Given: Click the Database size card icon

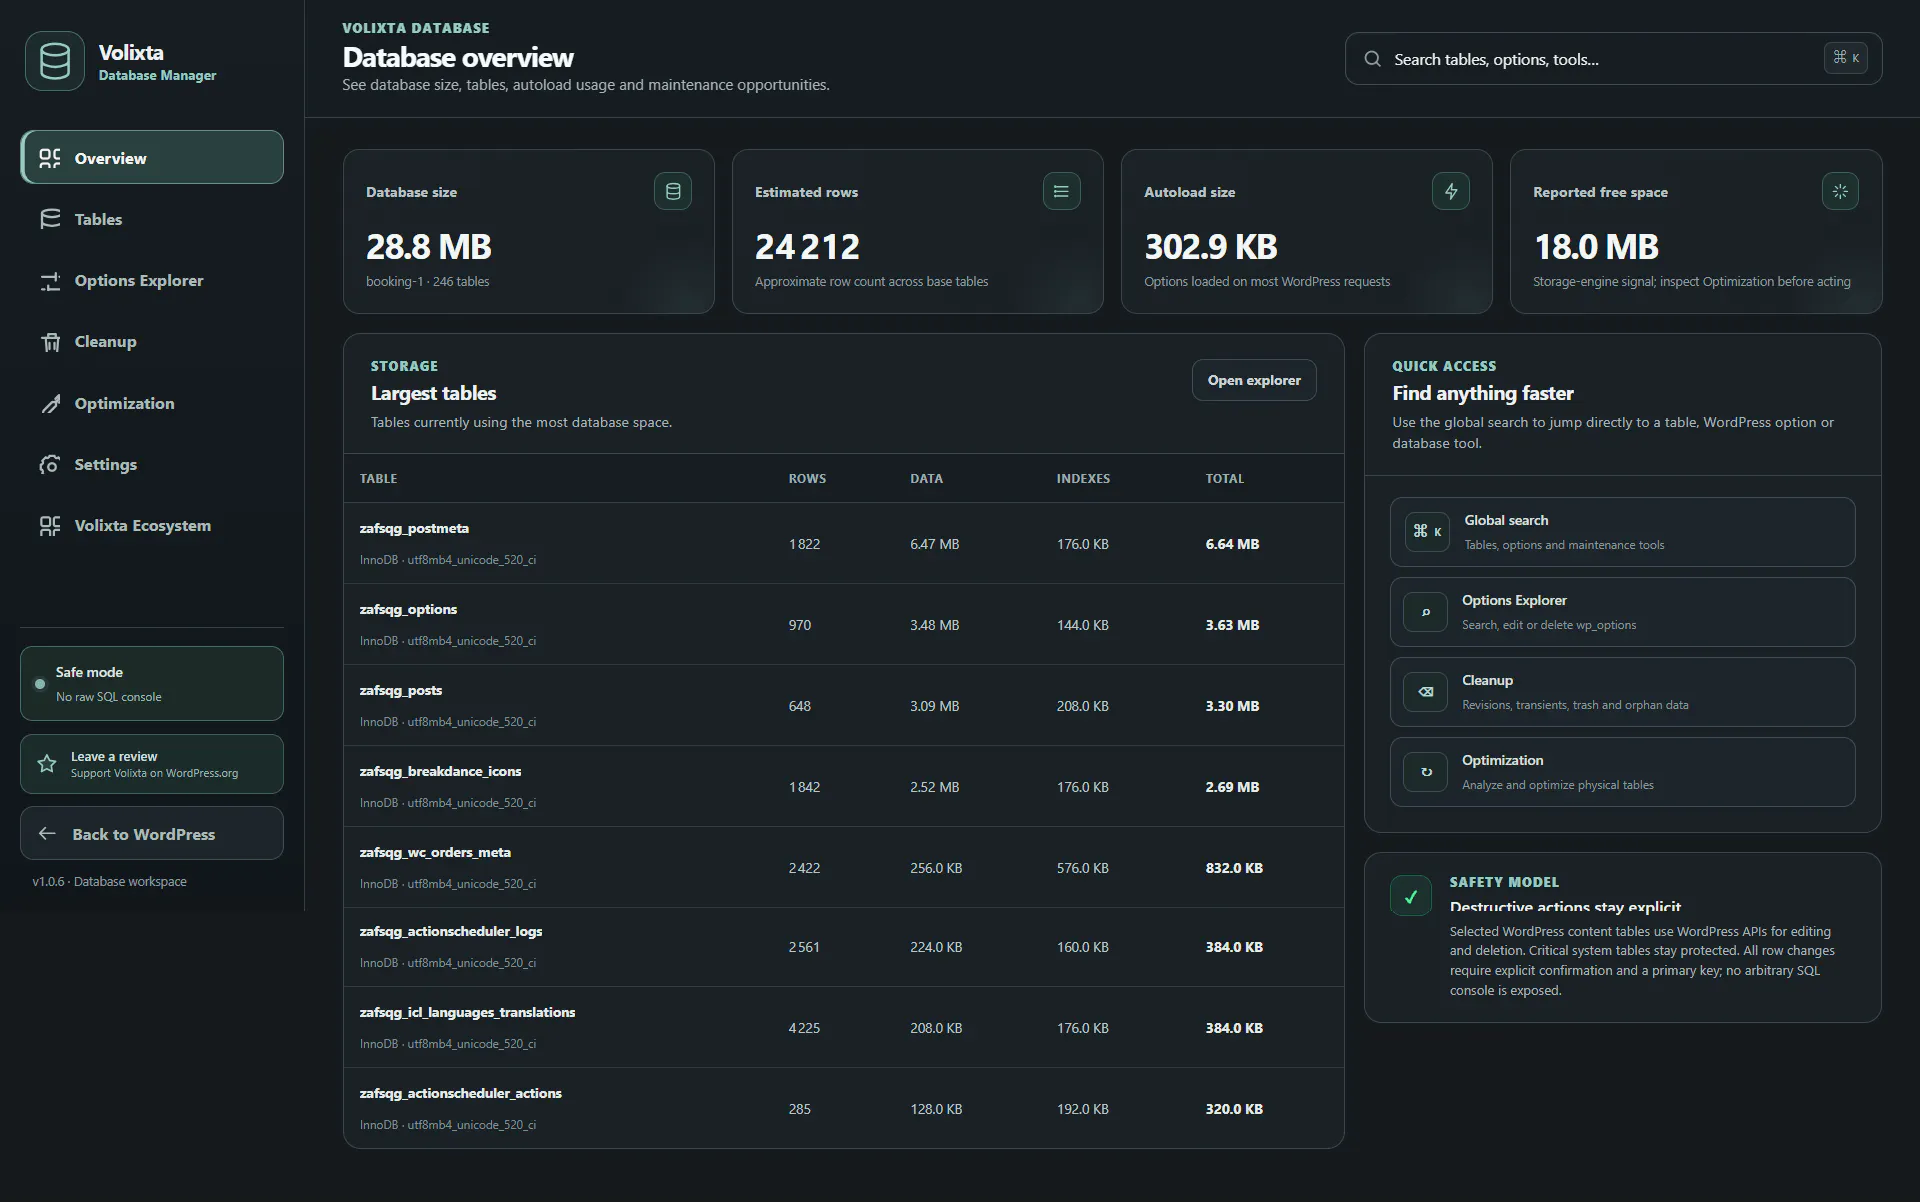Looking at the screenshot, I should click(673, 191).
